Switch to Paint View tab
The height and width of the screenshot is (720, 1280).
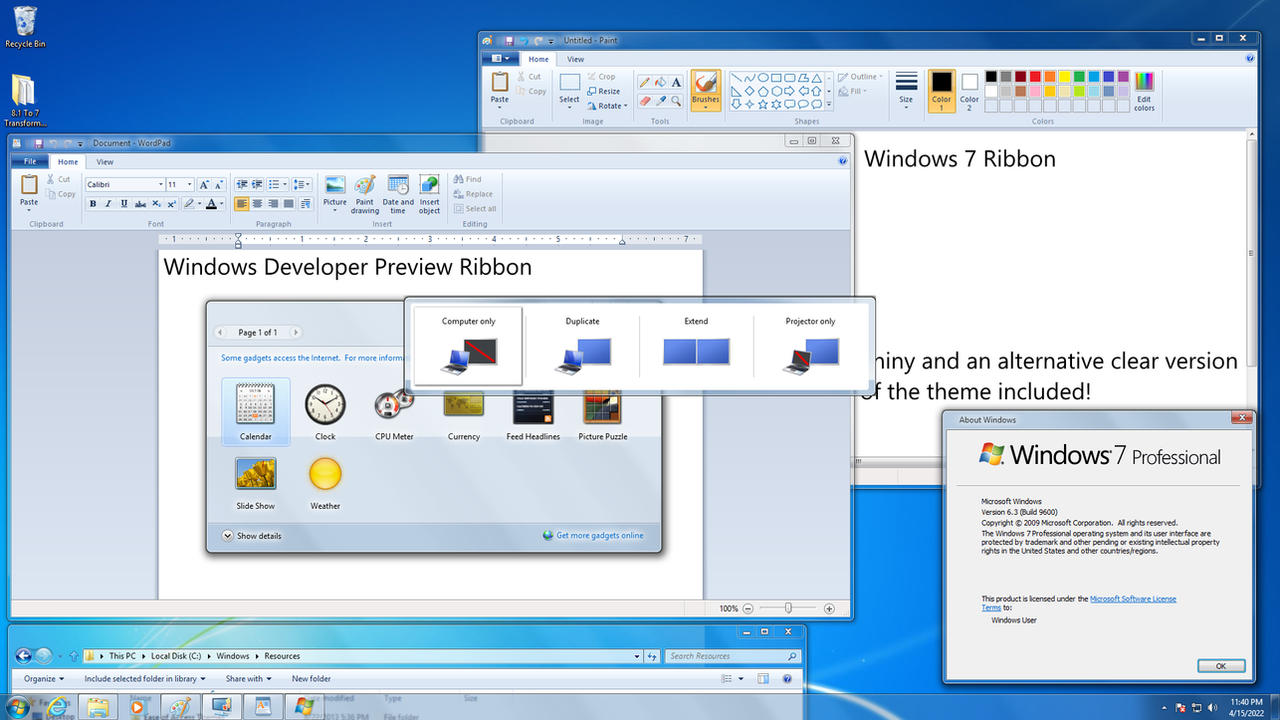pyautogui.click(x=576, y=59)
